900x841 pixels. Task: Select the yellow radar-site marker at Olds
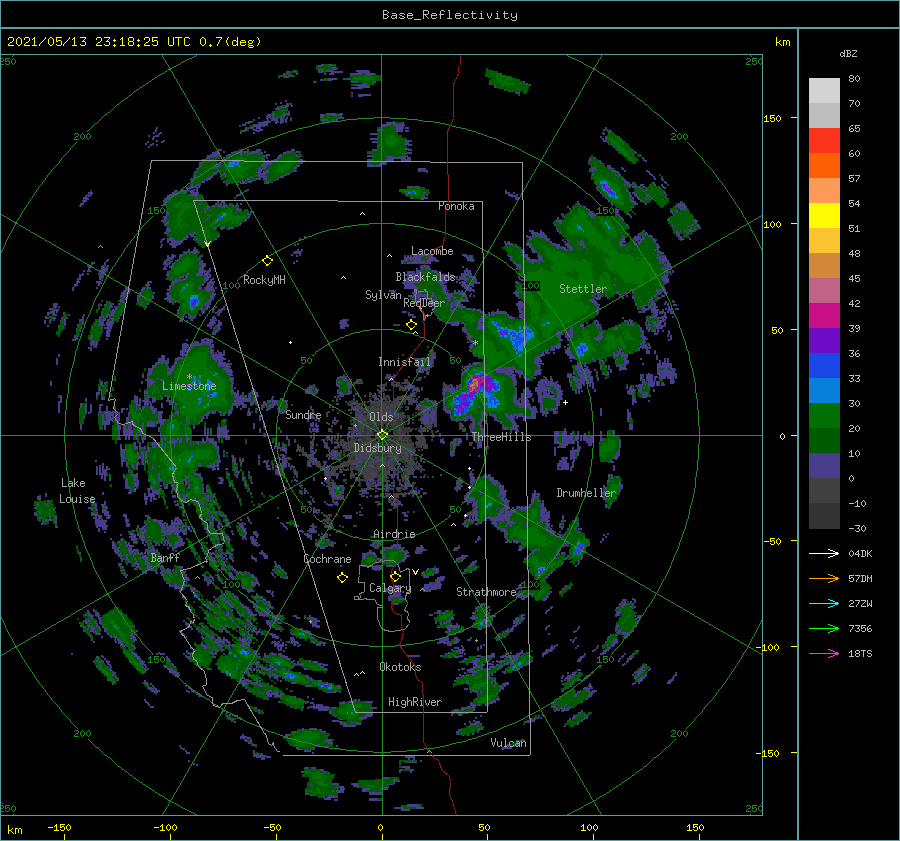point(382,435)
